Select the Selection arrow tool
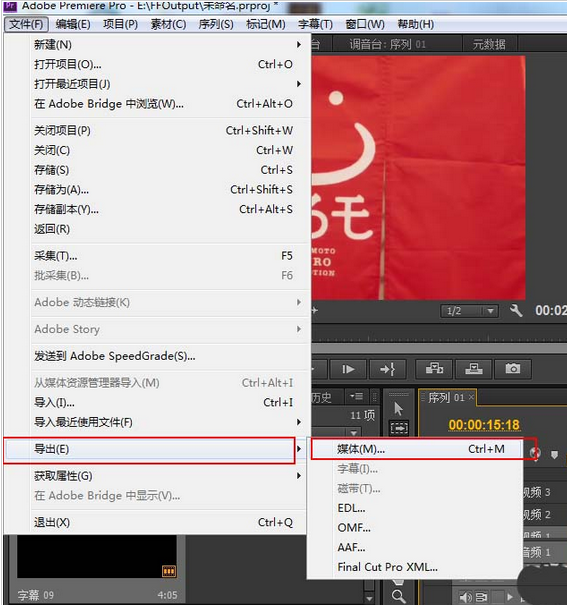 coord(398,409)
